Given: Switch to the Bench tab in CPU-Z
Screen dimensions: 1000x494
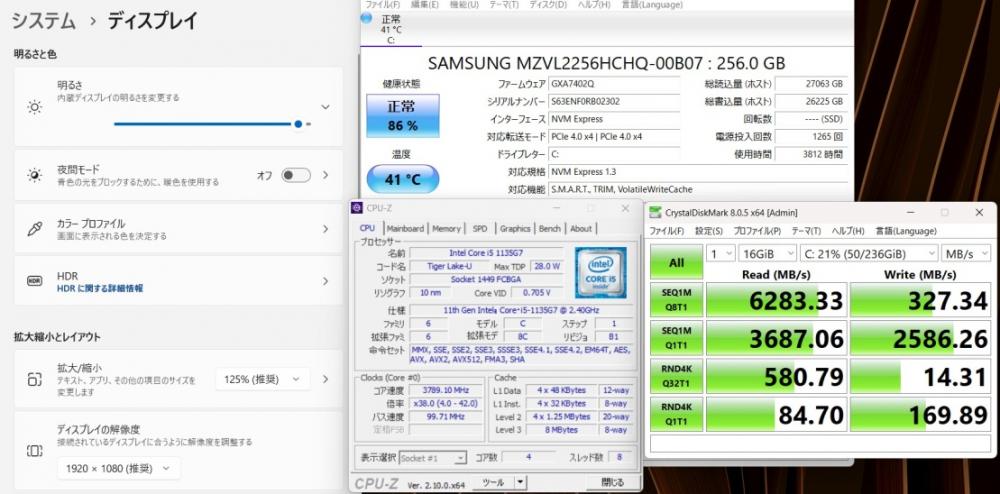Looking at the screenshot, I should coord(550,228).
